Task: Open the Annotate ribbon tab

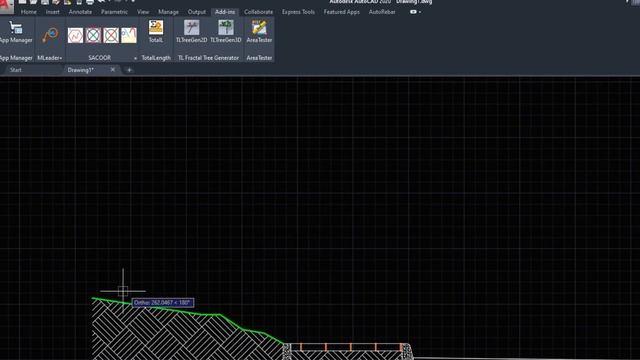Action: tap(80, 12)
